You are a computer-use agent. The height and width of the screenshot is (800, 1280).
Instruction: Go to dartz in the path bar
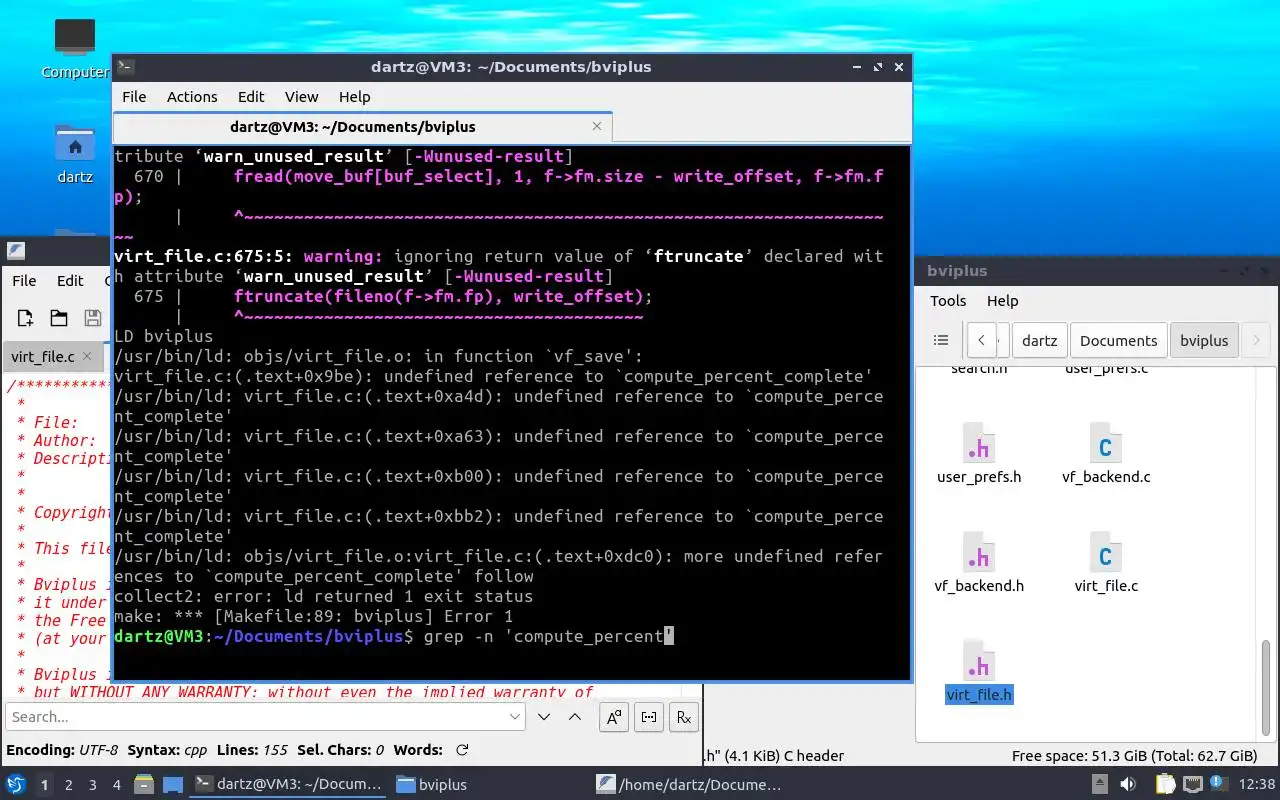[1040, 340]
